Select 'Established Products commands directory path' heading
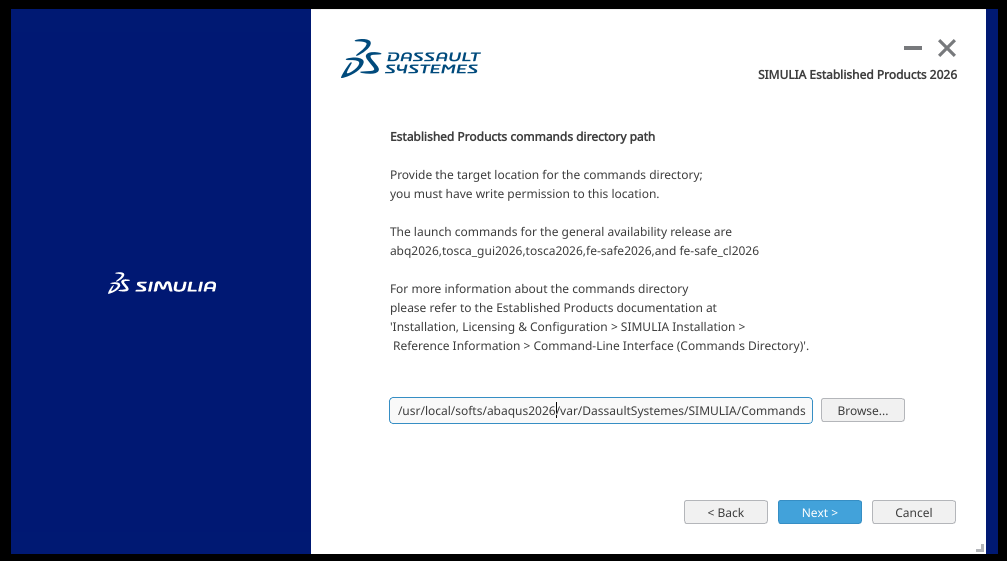Viewport: 1007px width, 561px height. [522, 137]
